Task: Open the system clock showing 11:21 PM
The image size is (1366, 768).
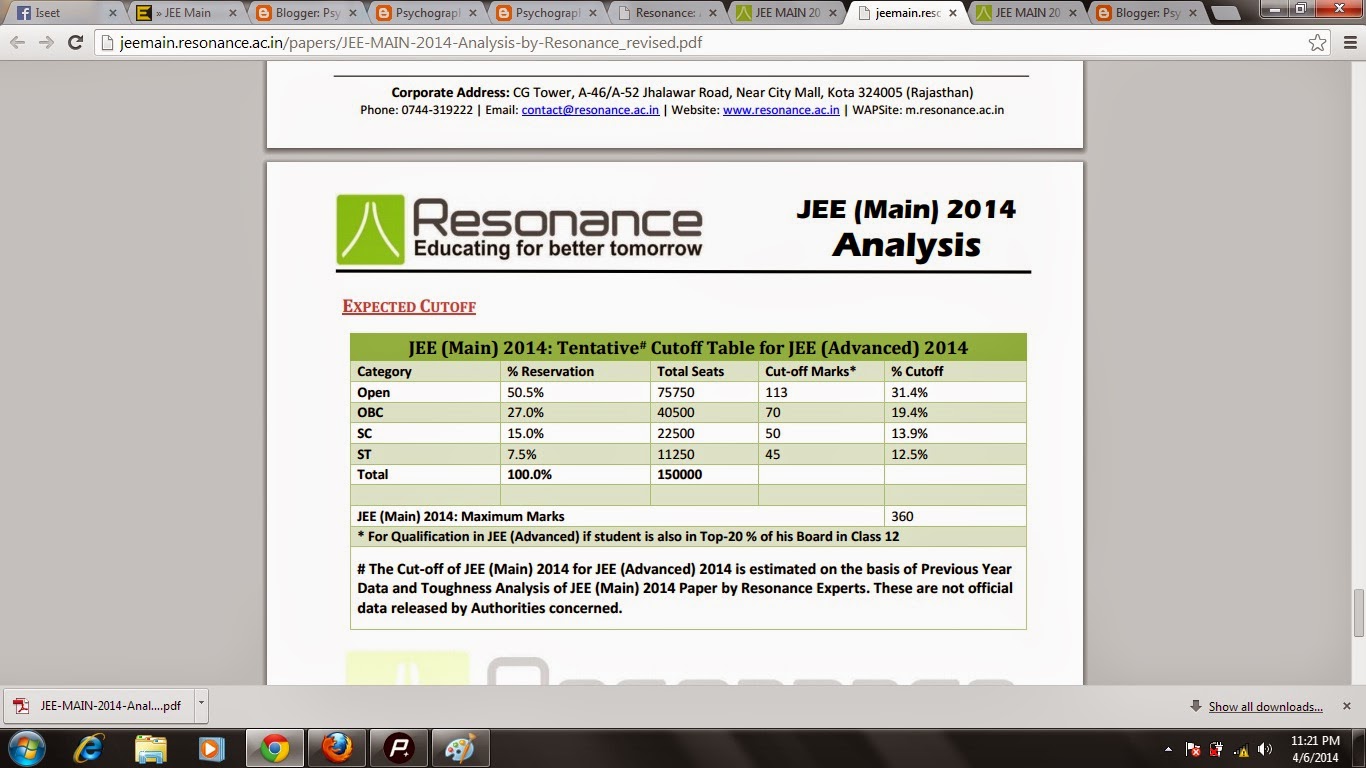Action: coord(1314,748)
